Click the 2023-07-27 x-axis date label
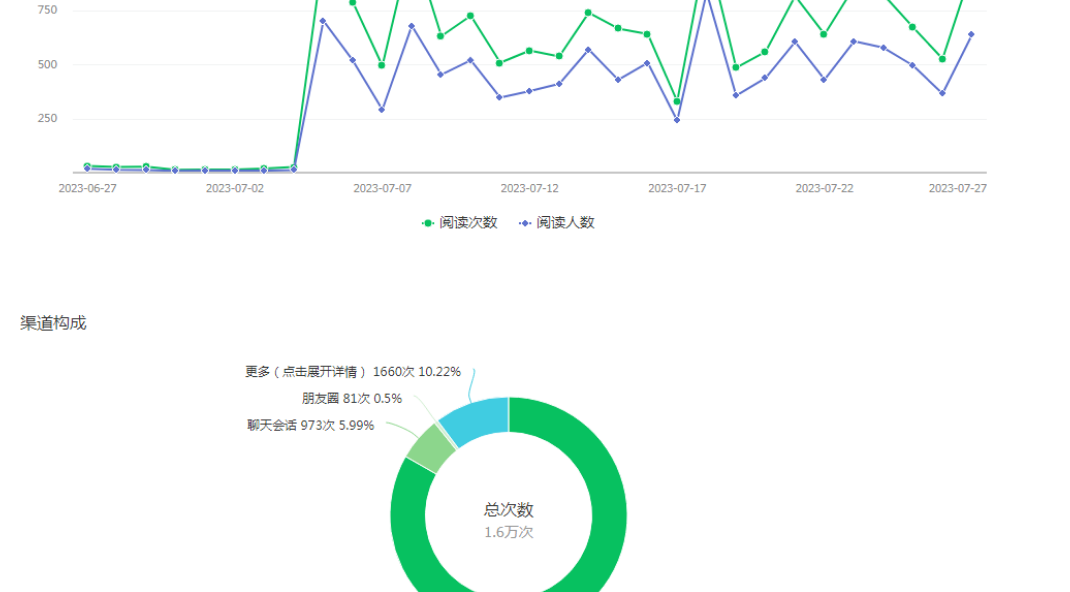The width and height of the screenshot is (1070, 592). [x=957, y=188]
